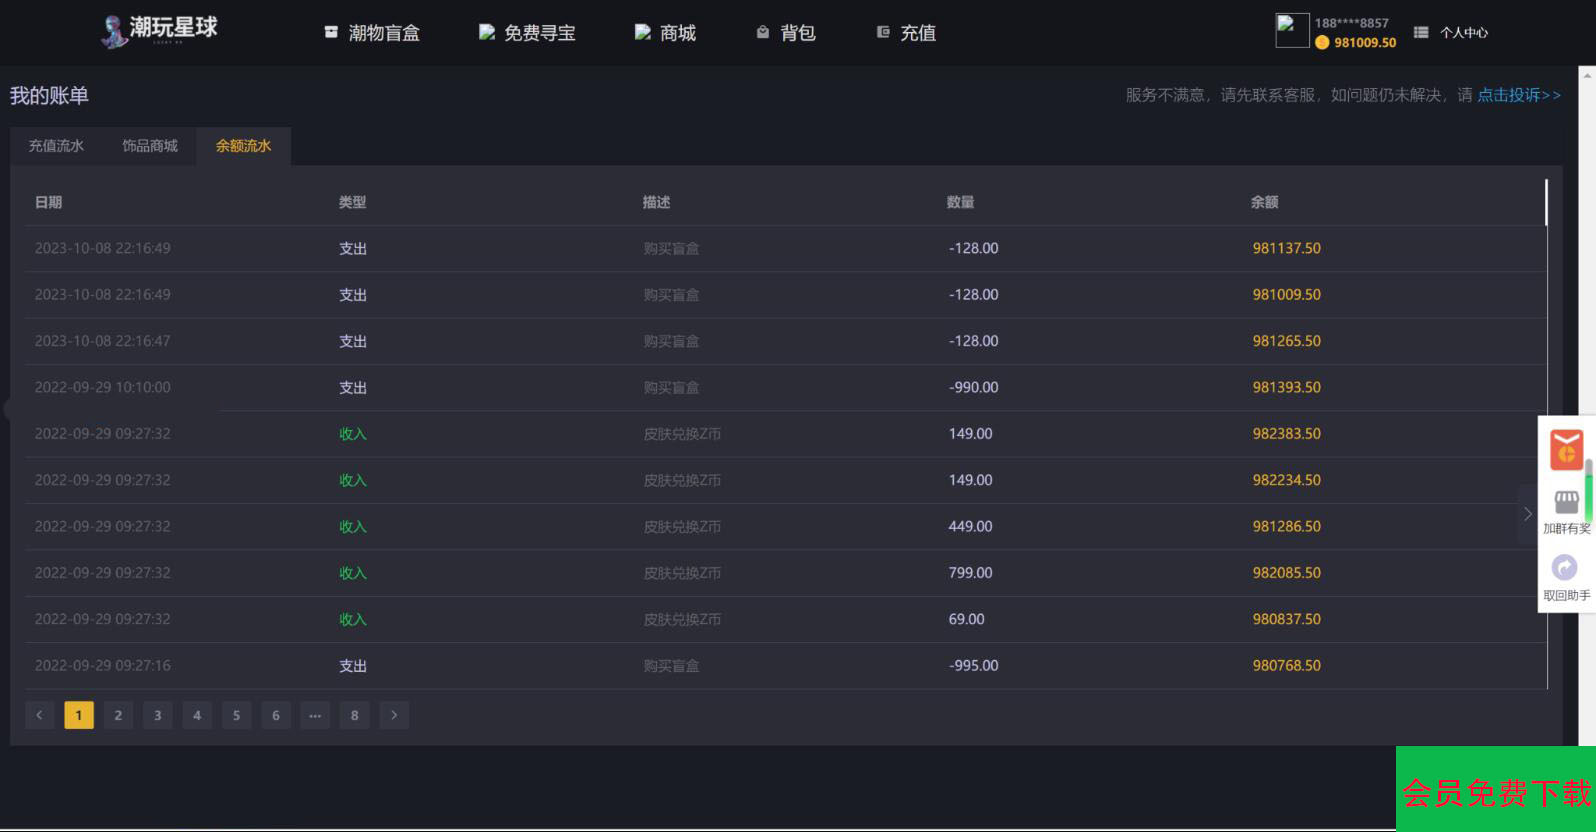
Task: Click the date 2023-10-08 22:16:47
Action: (102, 341)
